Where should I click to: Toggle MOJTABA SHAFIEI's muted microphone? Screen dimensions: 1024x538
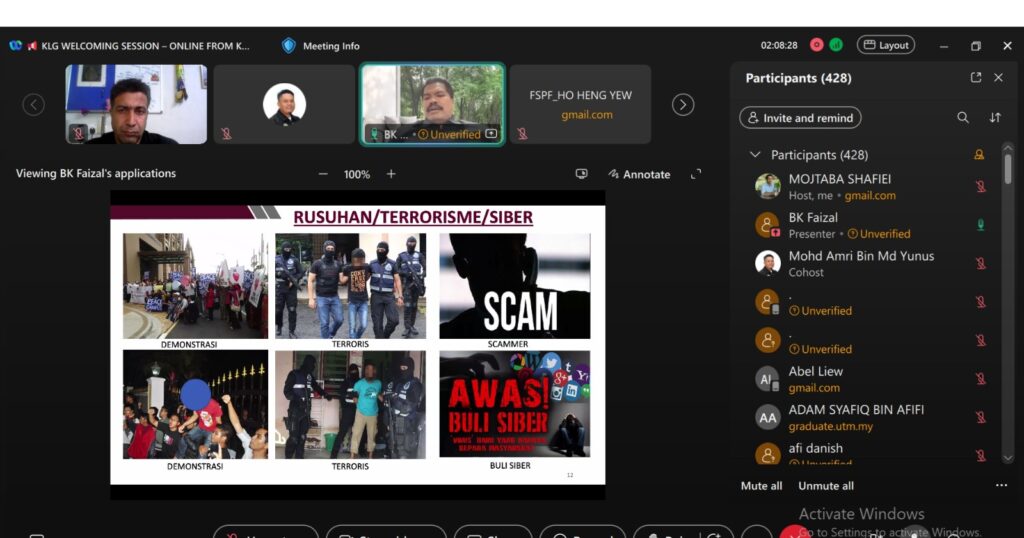click(x=980, y=187)
